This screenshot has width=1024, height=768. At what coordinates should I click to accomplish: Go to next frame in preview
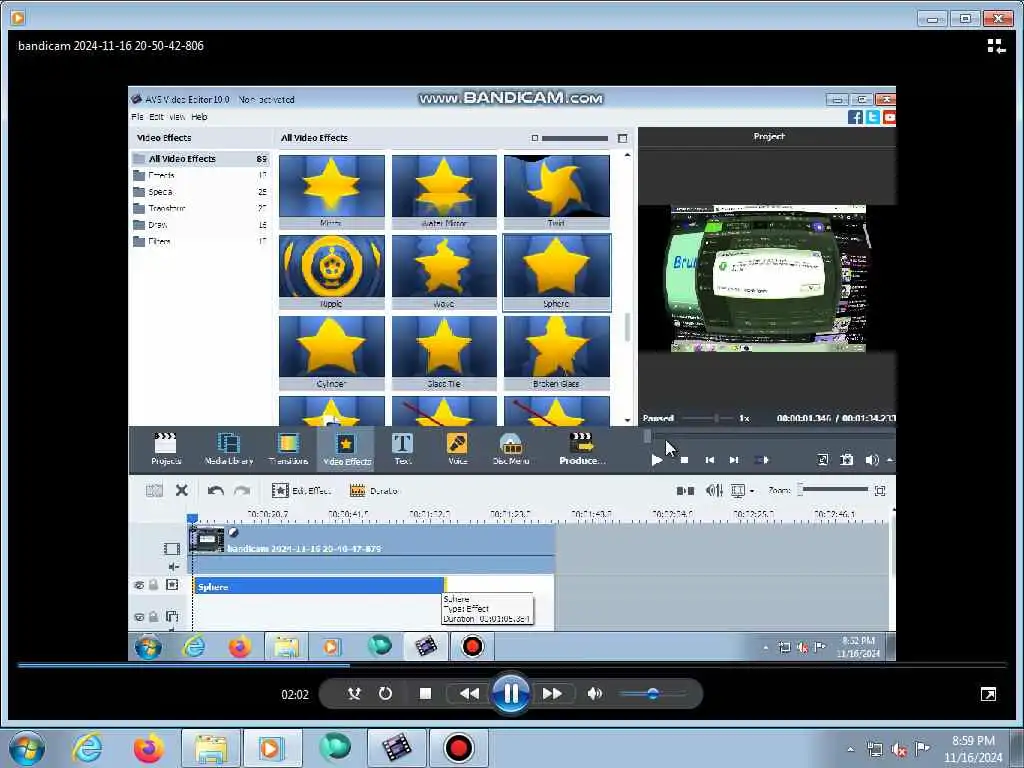pyautogui.click(x=734, y=460)
